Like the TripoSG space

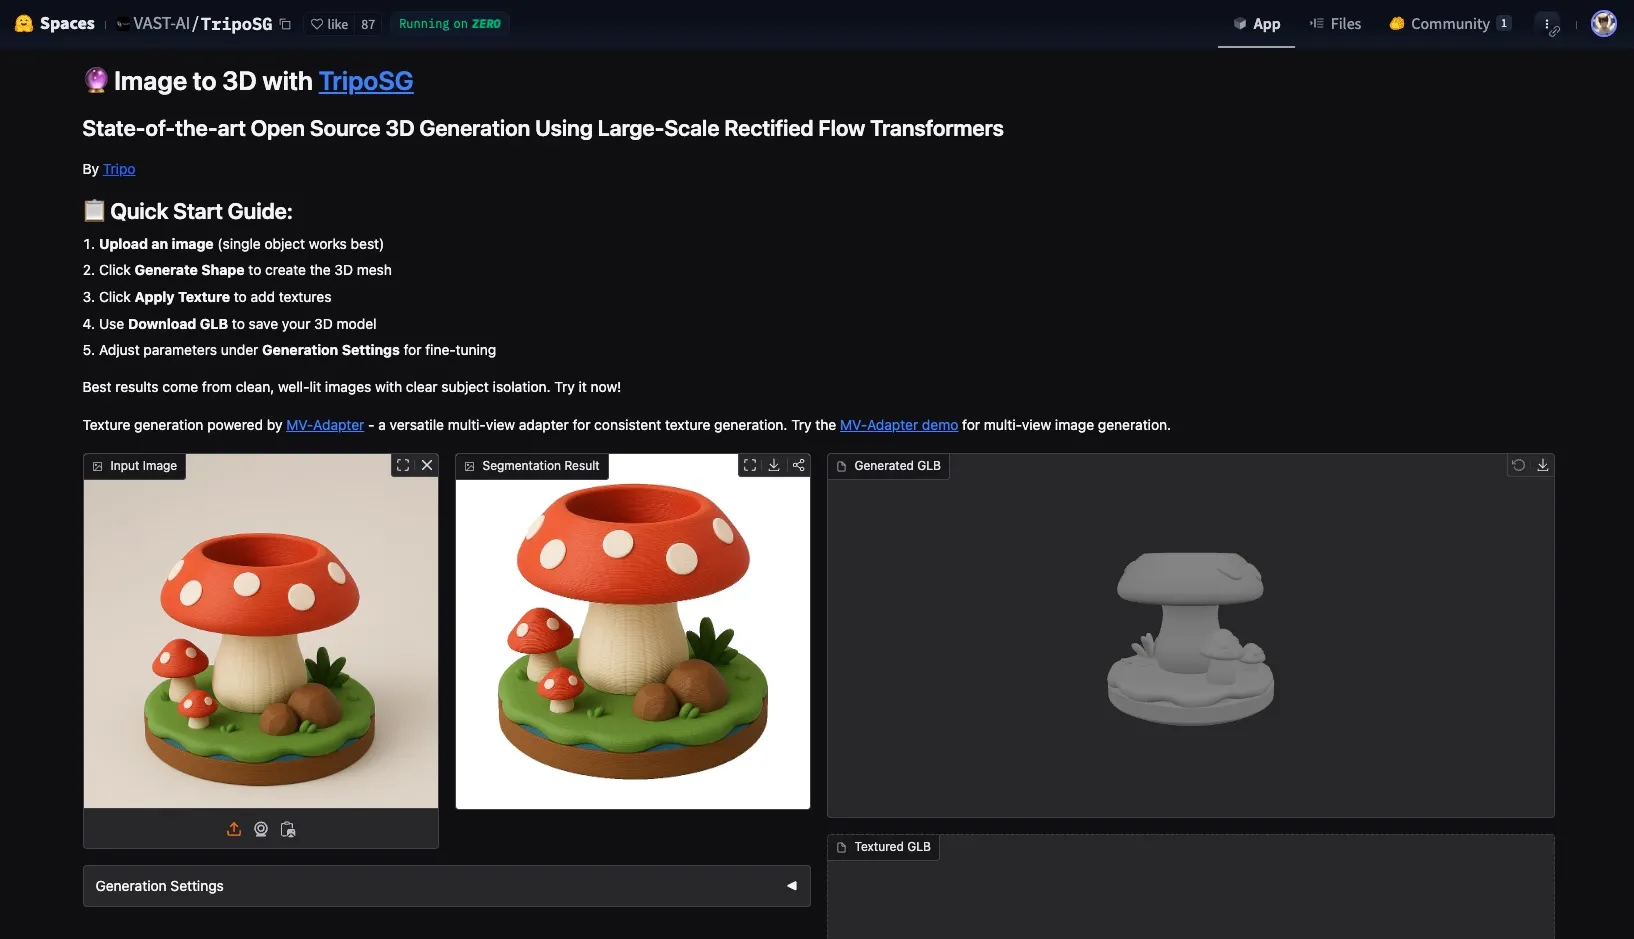point(330,23)
